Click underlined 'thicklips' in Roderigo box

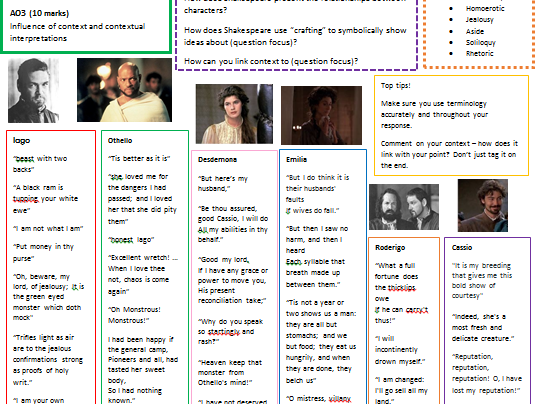(401, 288)
